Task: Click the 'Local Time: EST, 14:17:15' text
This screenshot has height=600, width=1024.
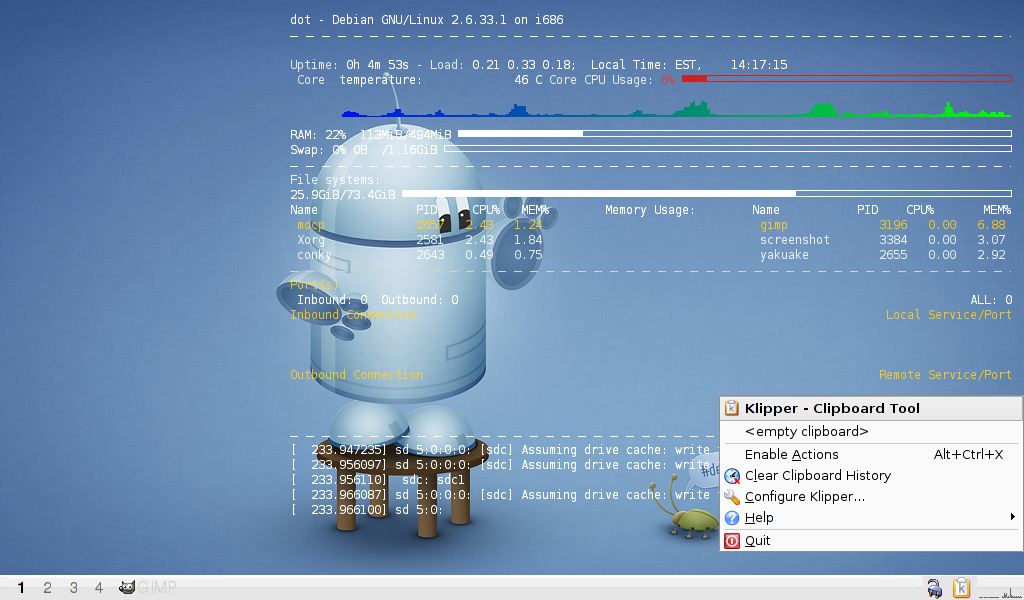Action: click(689, 65)
